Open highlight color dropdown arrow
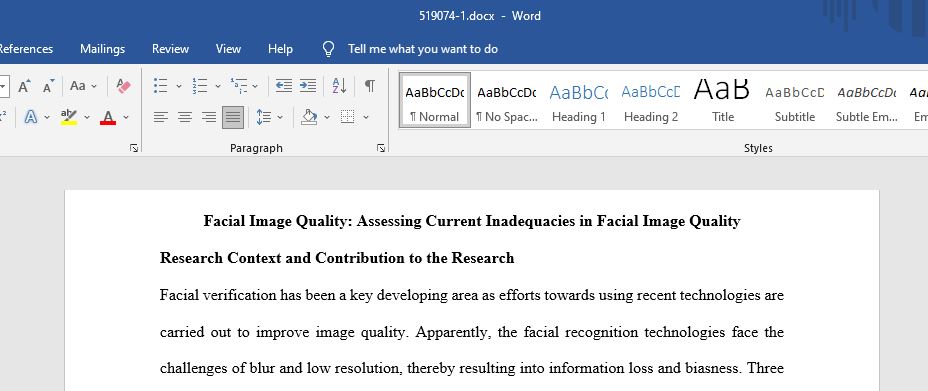928x391 pixels. coord(87,117)
